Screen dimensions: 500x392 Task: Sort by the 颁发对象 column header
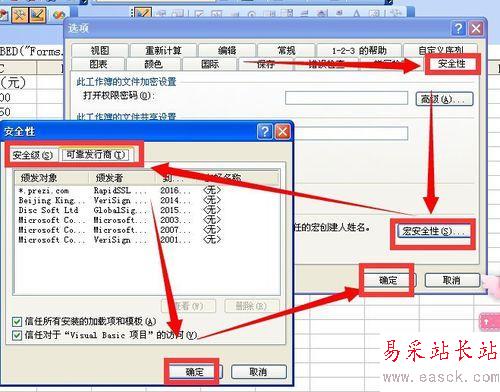click(52, 178)
